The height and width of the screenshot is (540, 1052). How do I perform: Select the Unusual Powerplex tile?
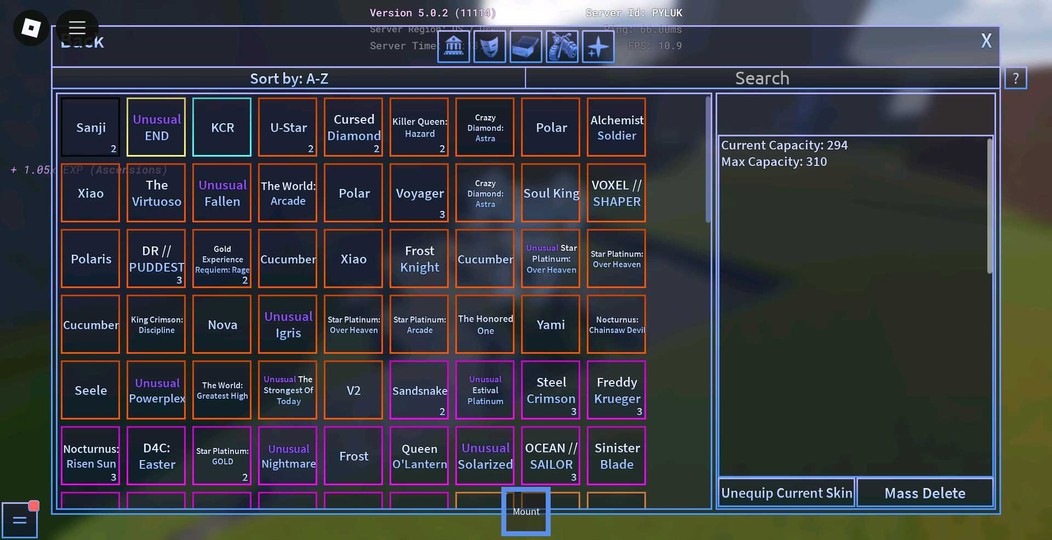(x=156, y=390)
